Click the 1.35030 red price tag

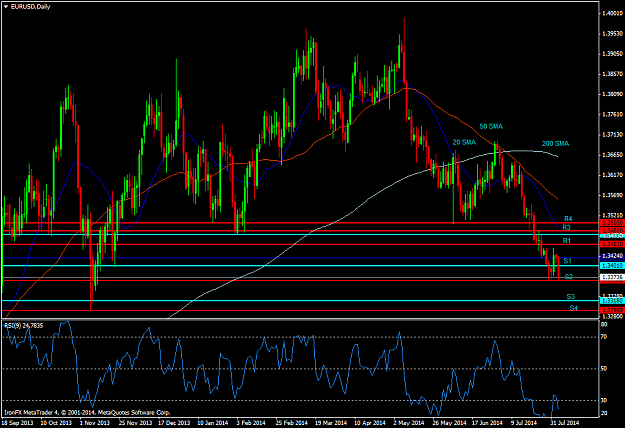point(611,223)
